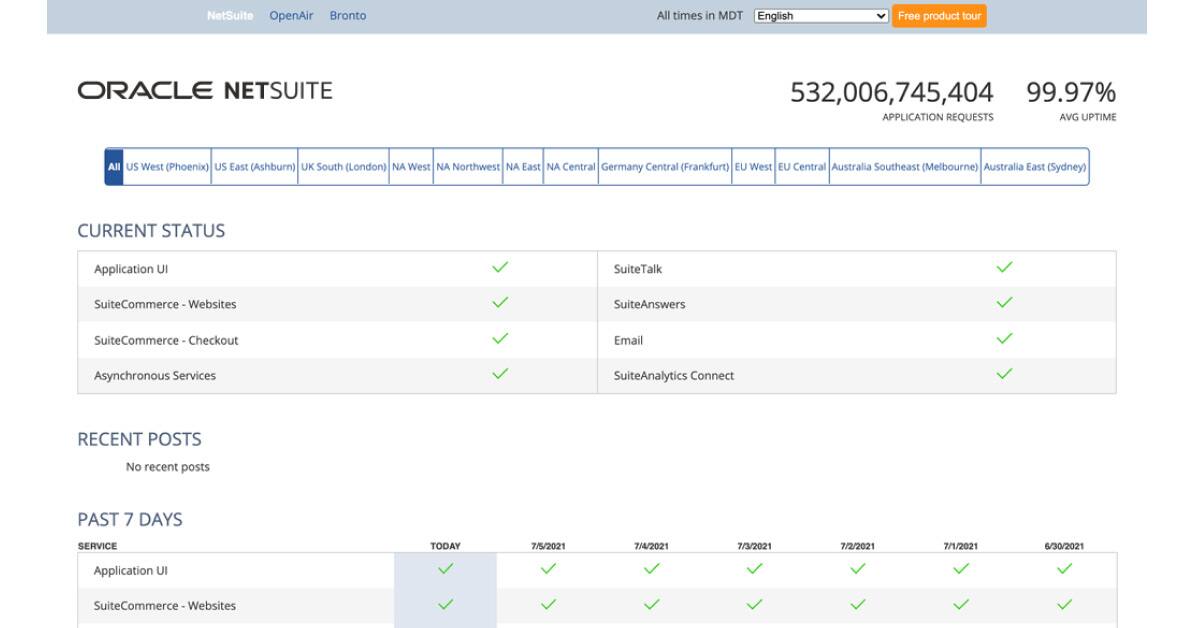Select the EU Central tab

pyautogui.click(x=802, y=167)
